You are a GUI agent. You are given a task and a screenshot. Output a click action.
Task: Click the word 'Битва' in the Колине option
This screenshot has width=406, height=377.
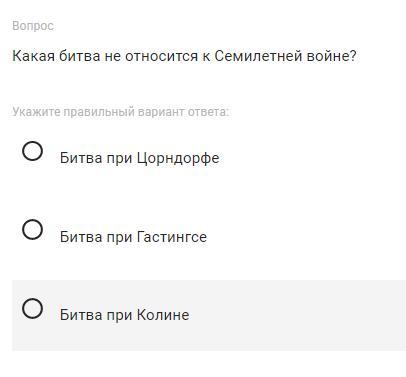[81, 315]
